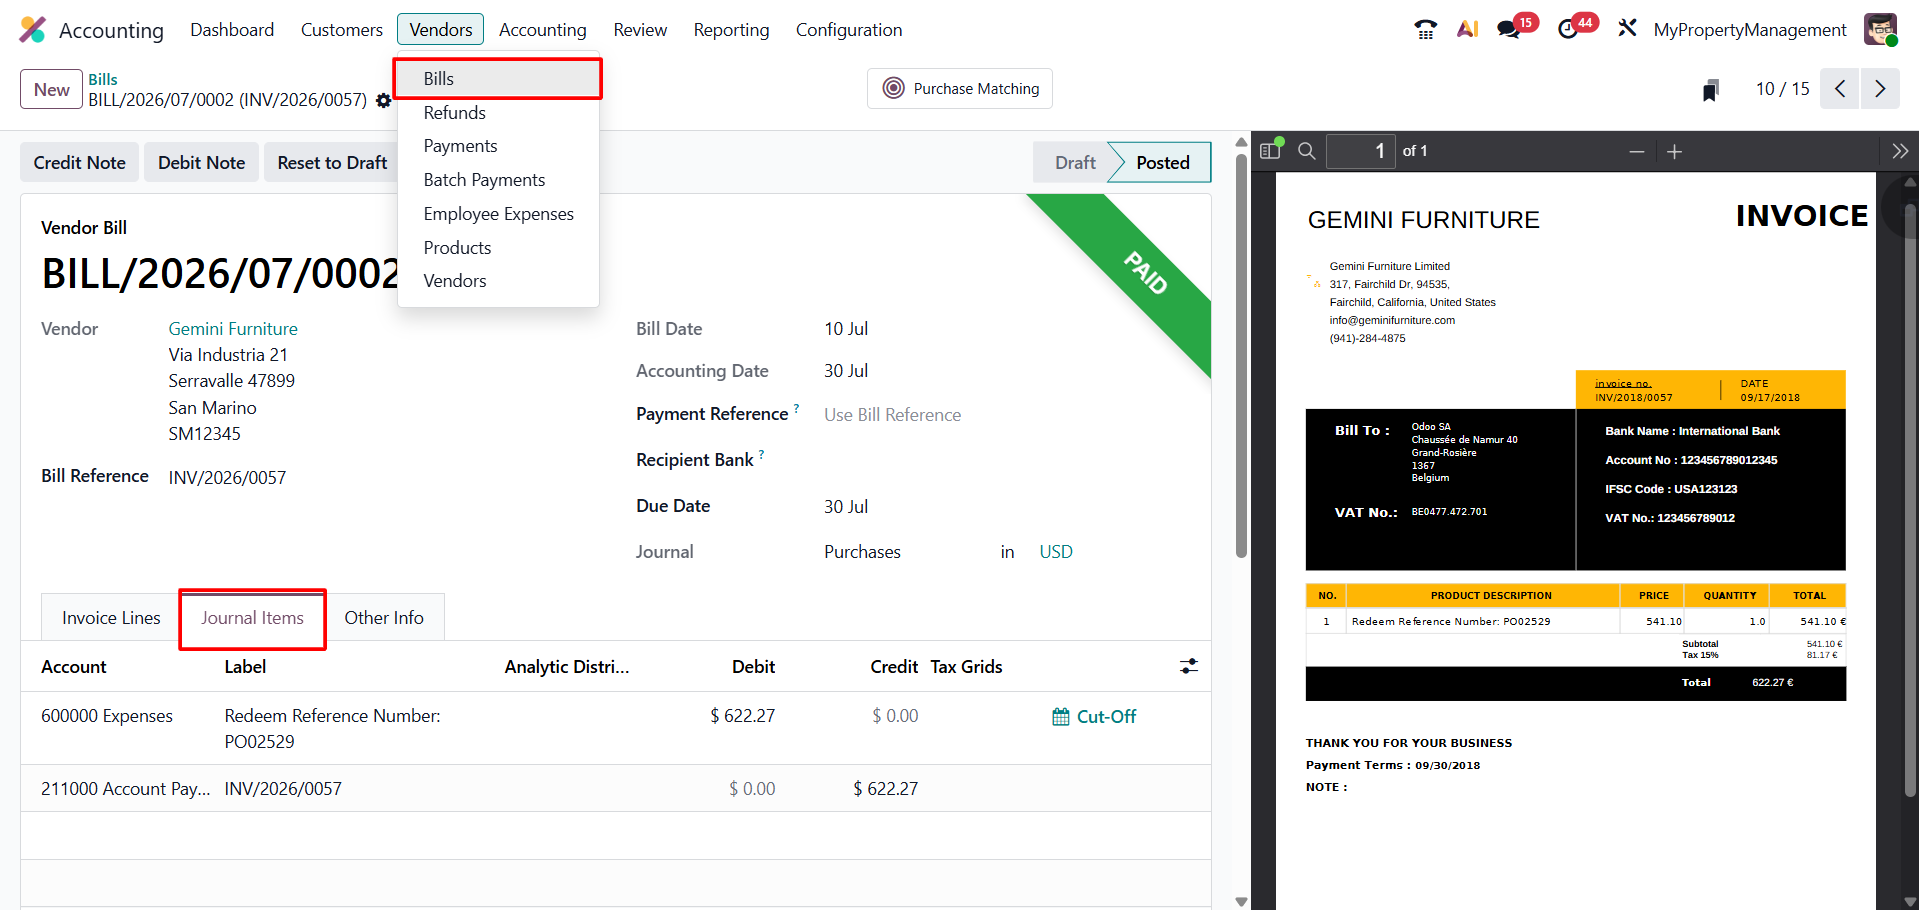Sort by the Debit column header
The height and width of the screenshot is (910, 1919).
(x=753, y=667)
